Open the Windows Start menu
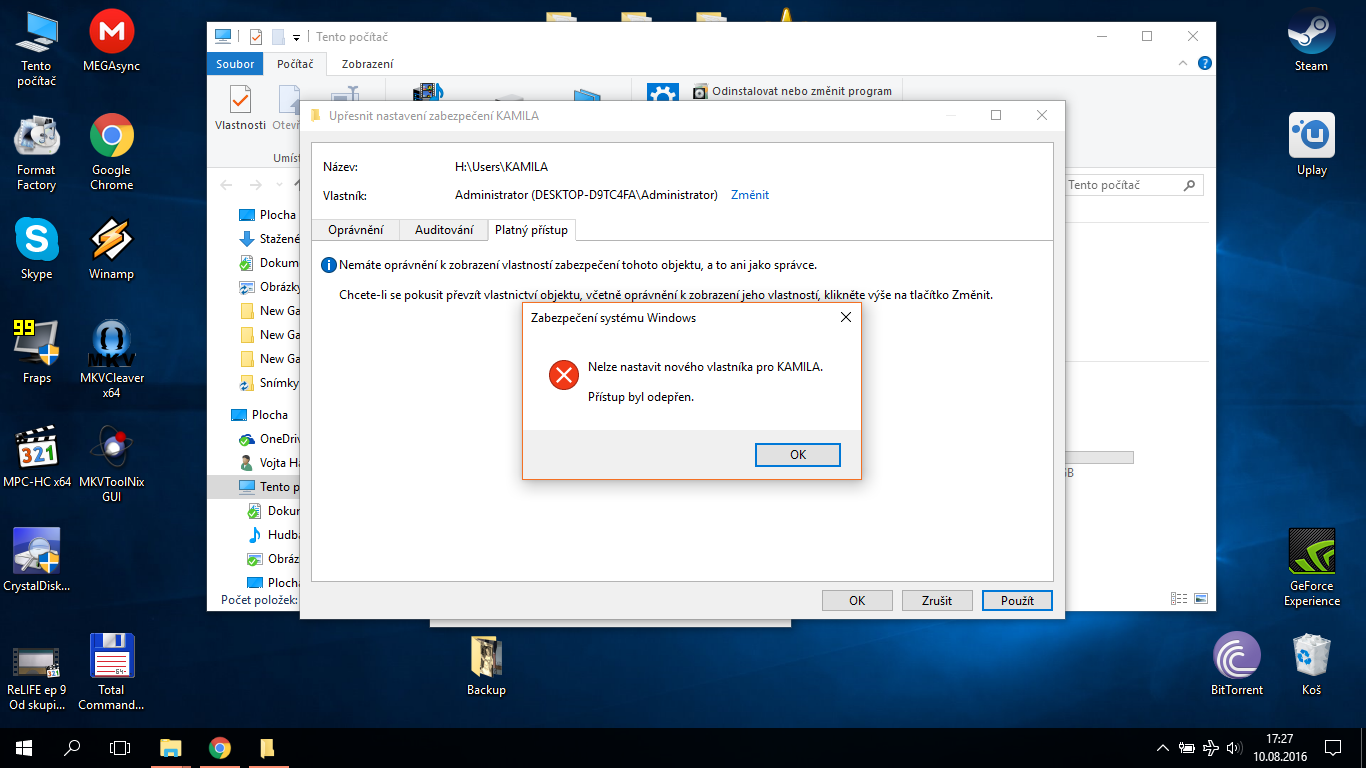Viewport: 1366px width, 768px height. coord(24,748)
